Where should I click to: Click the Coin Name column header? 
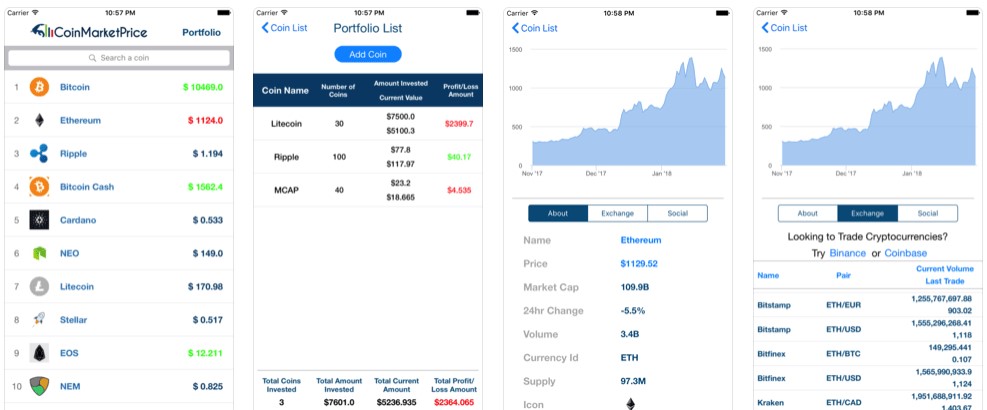click(x=285, y=91)
